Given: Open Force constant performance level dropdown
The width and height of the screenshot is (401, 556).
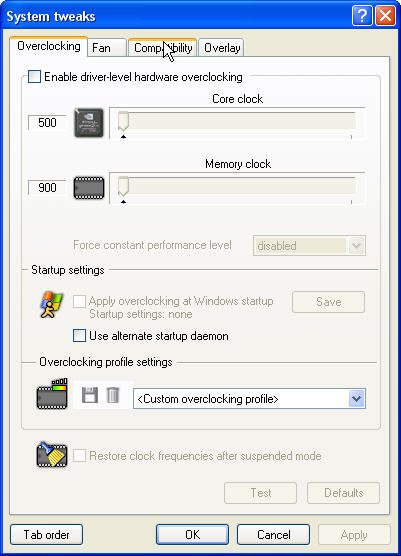Looking at the screenshot, I should click(x=357, y=245).
